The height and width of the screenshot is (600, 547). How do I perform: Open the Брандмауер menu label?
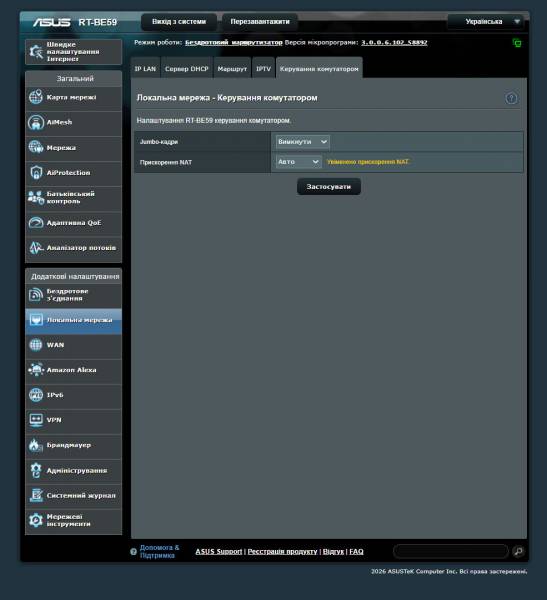pos(69,445)
